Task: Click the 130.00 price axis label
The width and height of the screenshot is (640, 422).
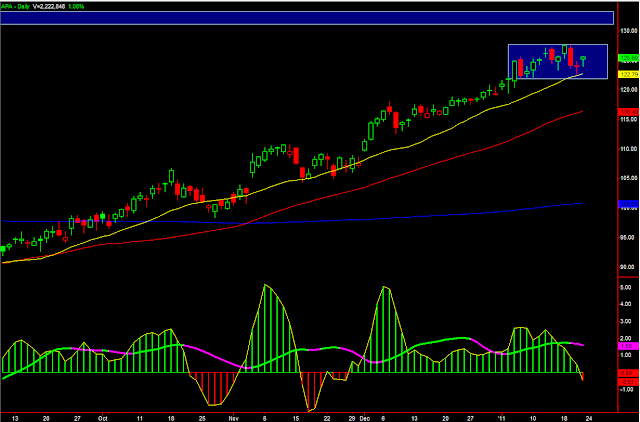Action: [629, 31]
